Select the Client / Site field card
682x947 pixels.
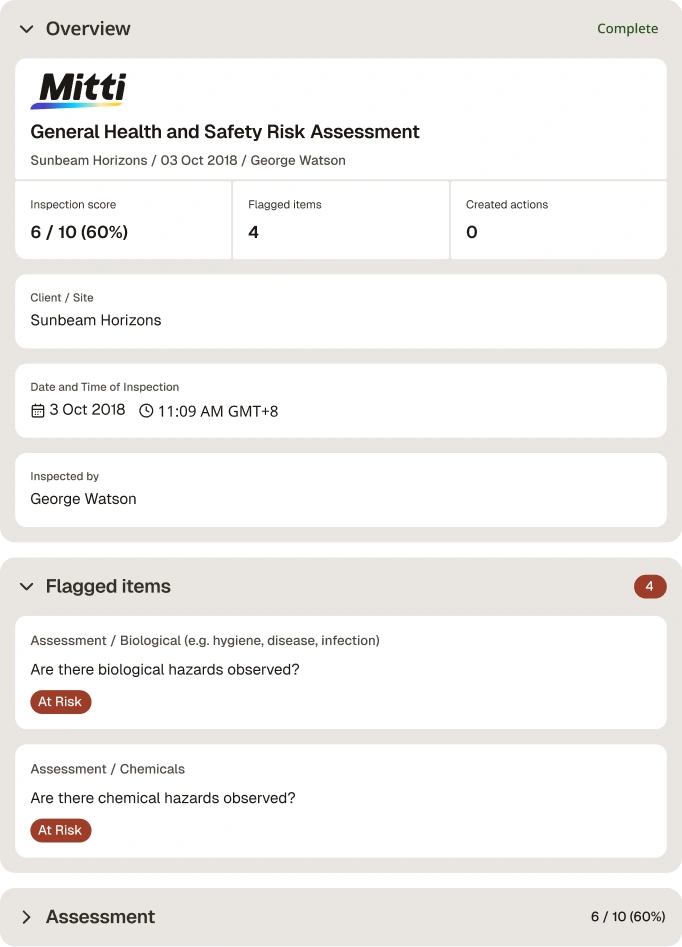pos(341,311)
